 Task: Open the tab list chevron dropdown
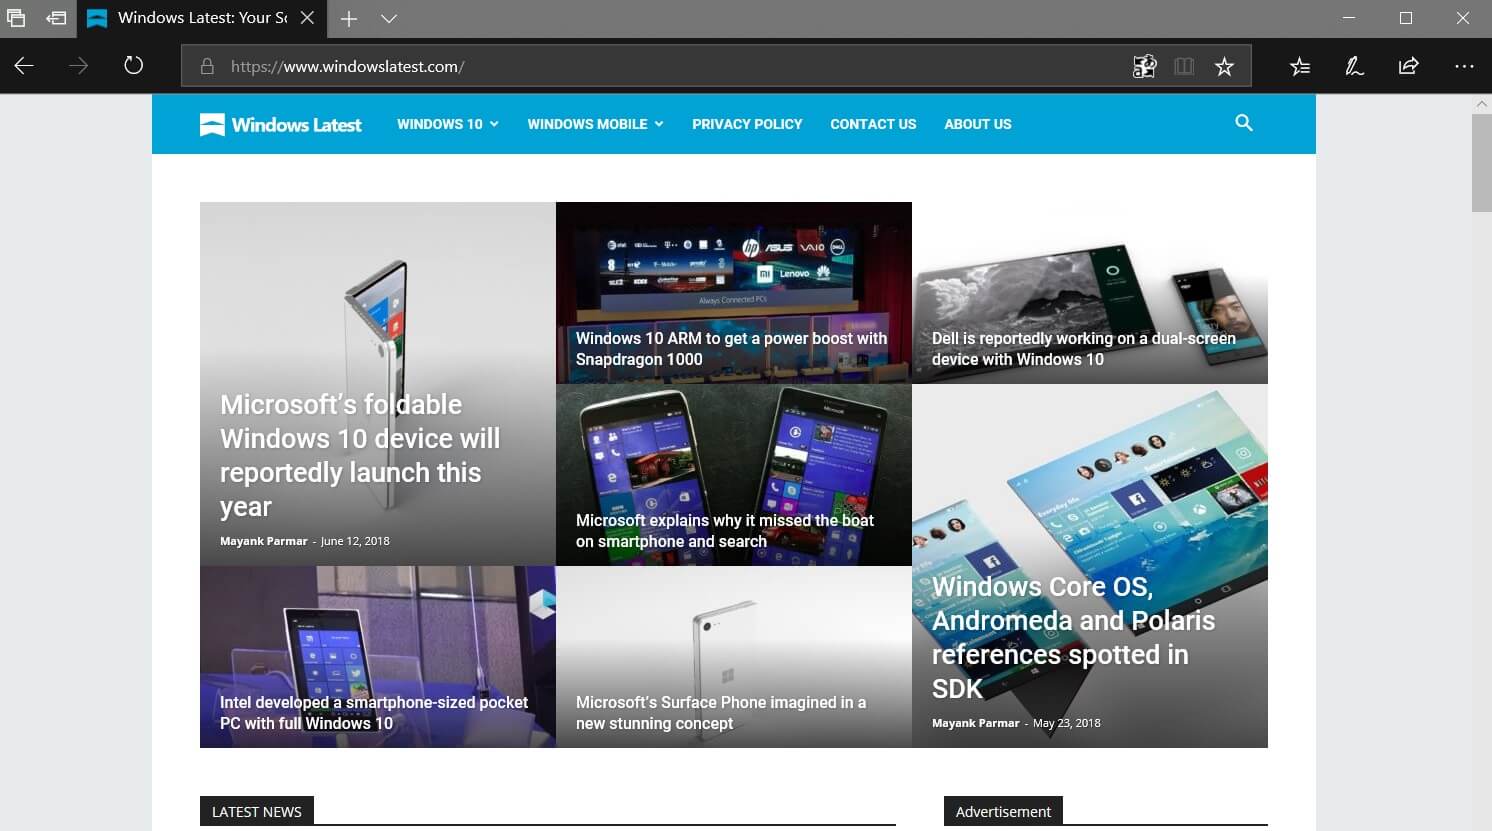click(x=389, y=19)
